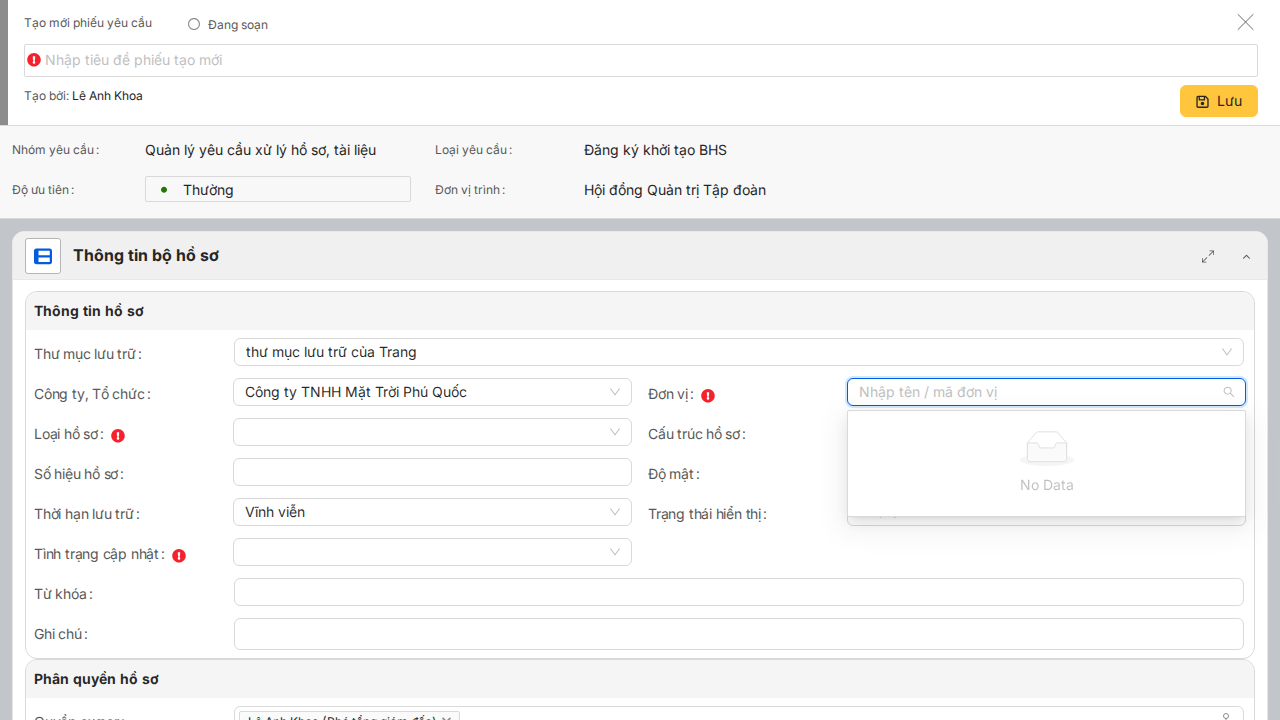
Task: Click the blue form icon beside Thông tin bộ hồ sơ
Action: pyautogui.click(x=43, y=256)
